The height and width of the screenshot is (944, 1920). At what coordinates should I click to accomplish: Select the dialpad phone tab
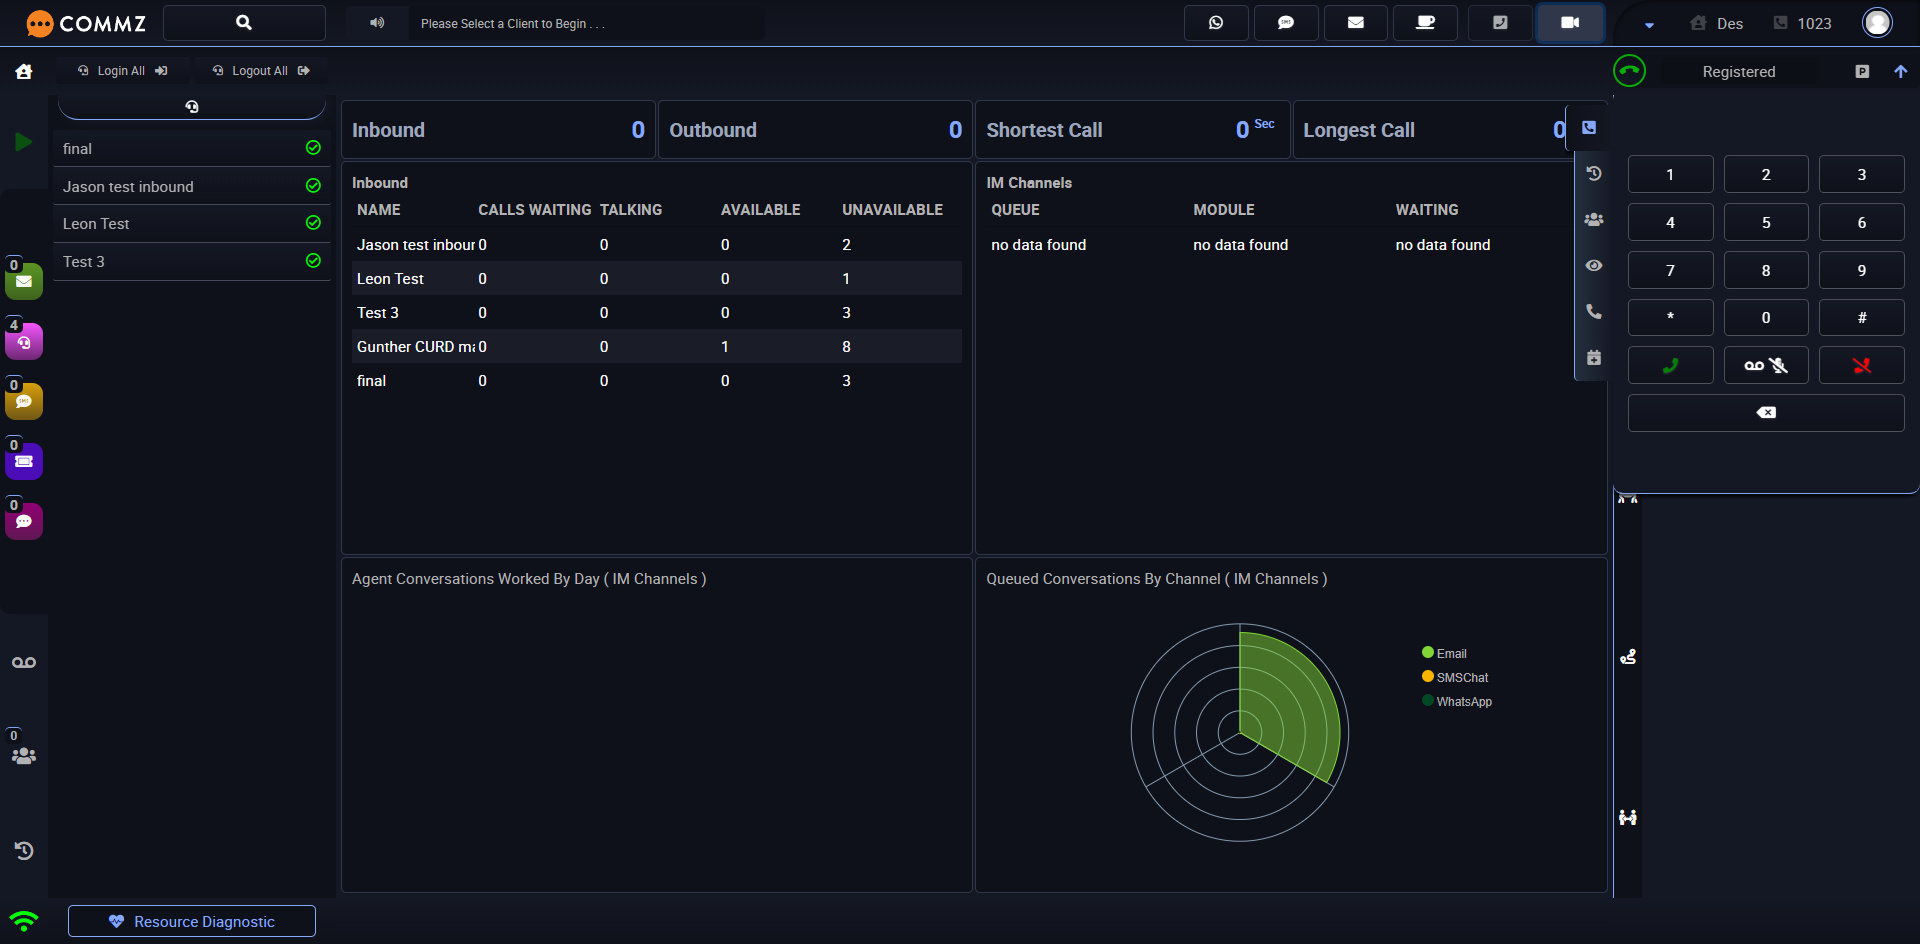[1589, 128]
